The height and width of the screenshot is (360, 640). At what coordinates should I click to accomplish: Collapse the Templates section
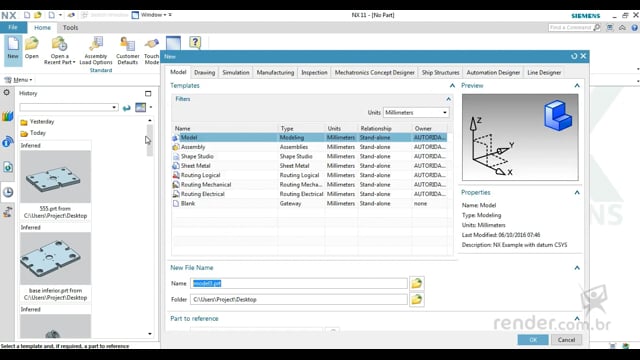coord(452,86)
